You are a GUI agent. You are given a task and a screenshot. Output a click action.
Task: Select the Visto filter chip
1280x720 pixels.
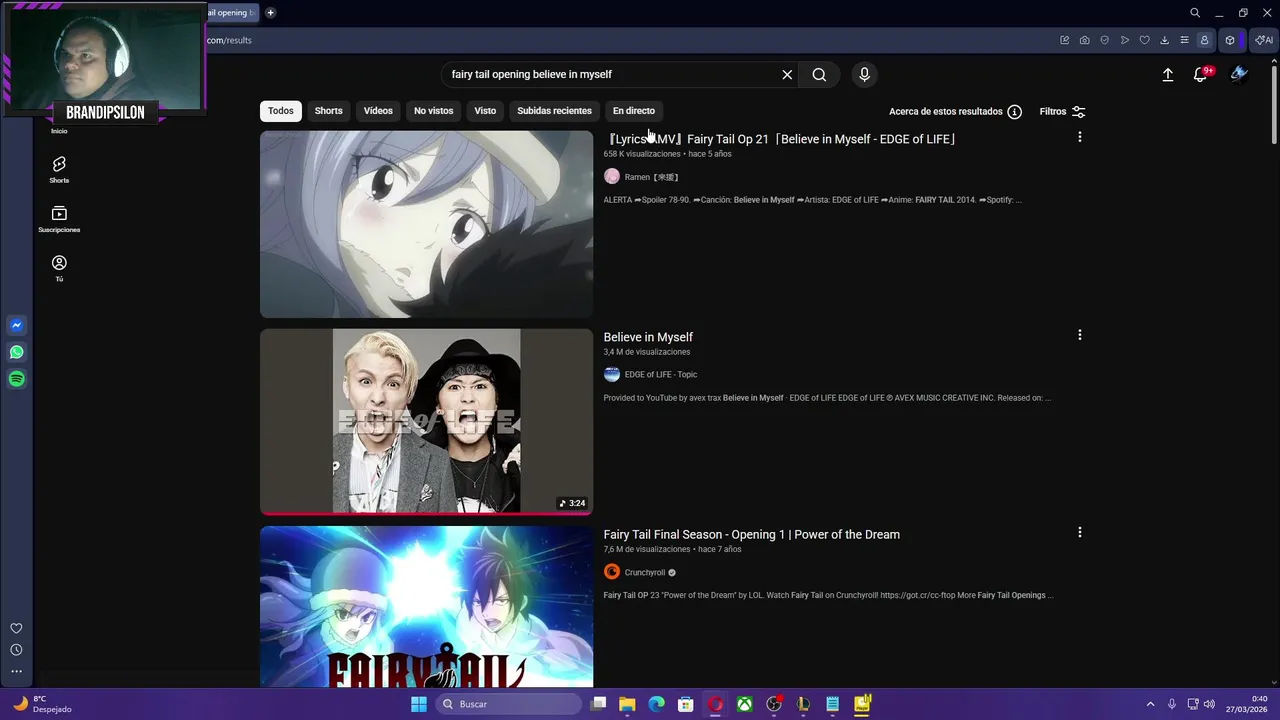[x=485, y=111]
